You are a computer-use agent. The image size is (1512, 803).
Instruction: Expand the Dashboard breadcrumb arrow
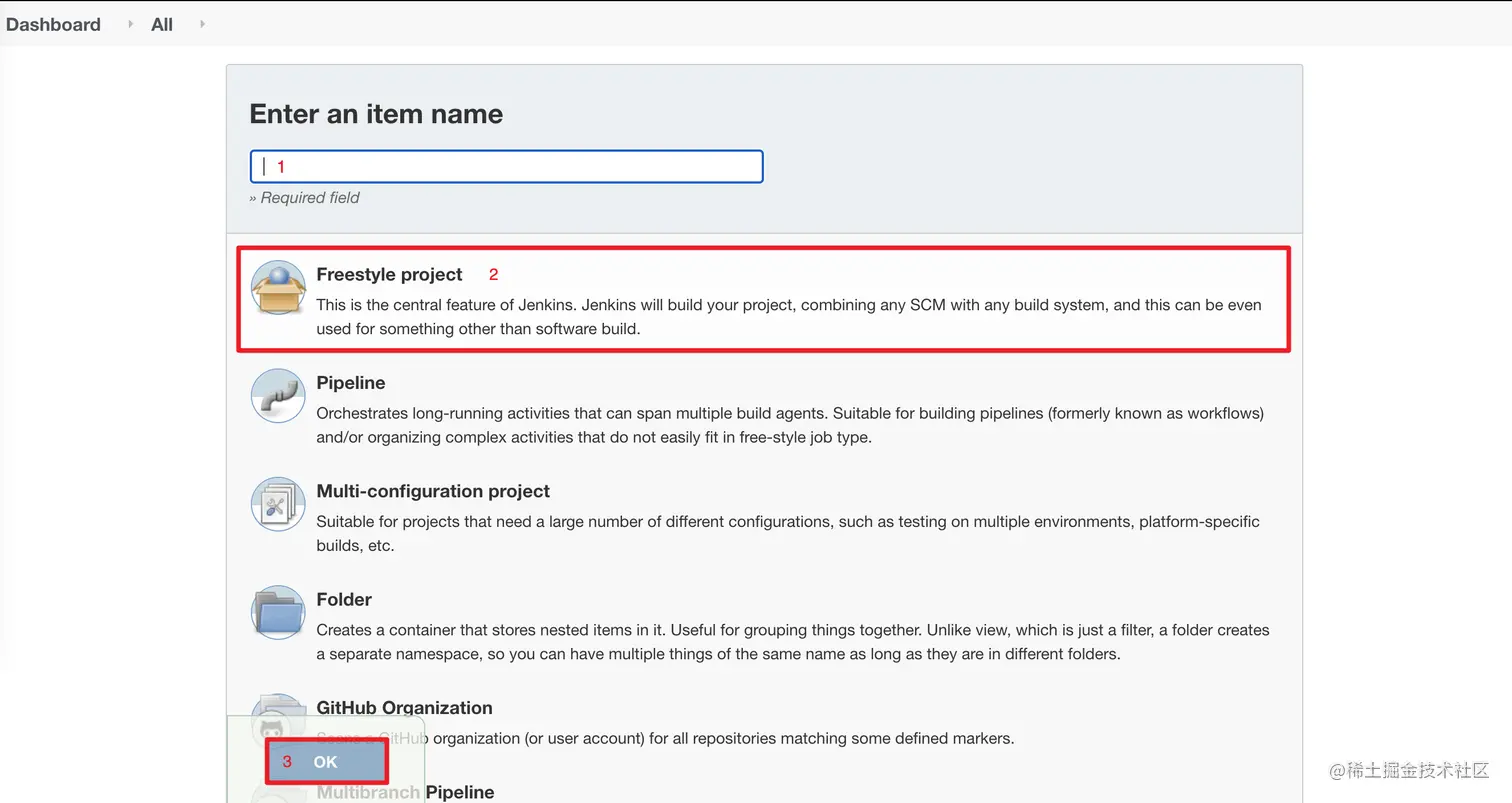pos(130,23)
